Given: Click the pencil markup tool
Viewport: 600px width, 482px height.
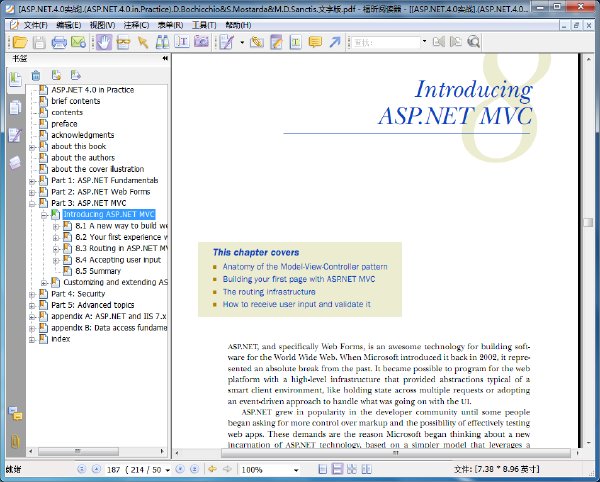Looking at the screenshot, I should (226, 42).
